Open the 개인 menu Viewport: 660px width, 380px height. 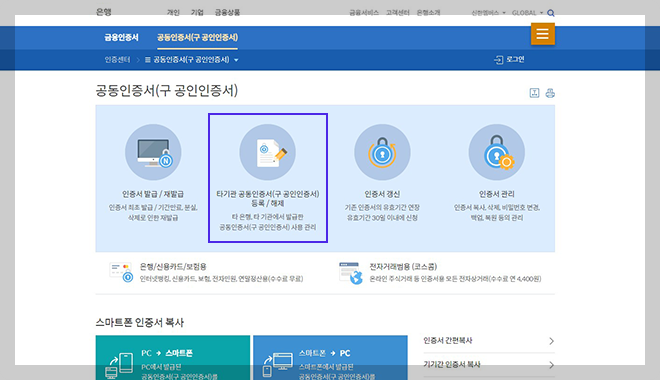[173, 13]
